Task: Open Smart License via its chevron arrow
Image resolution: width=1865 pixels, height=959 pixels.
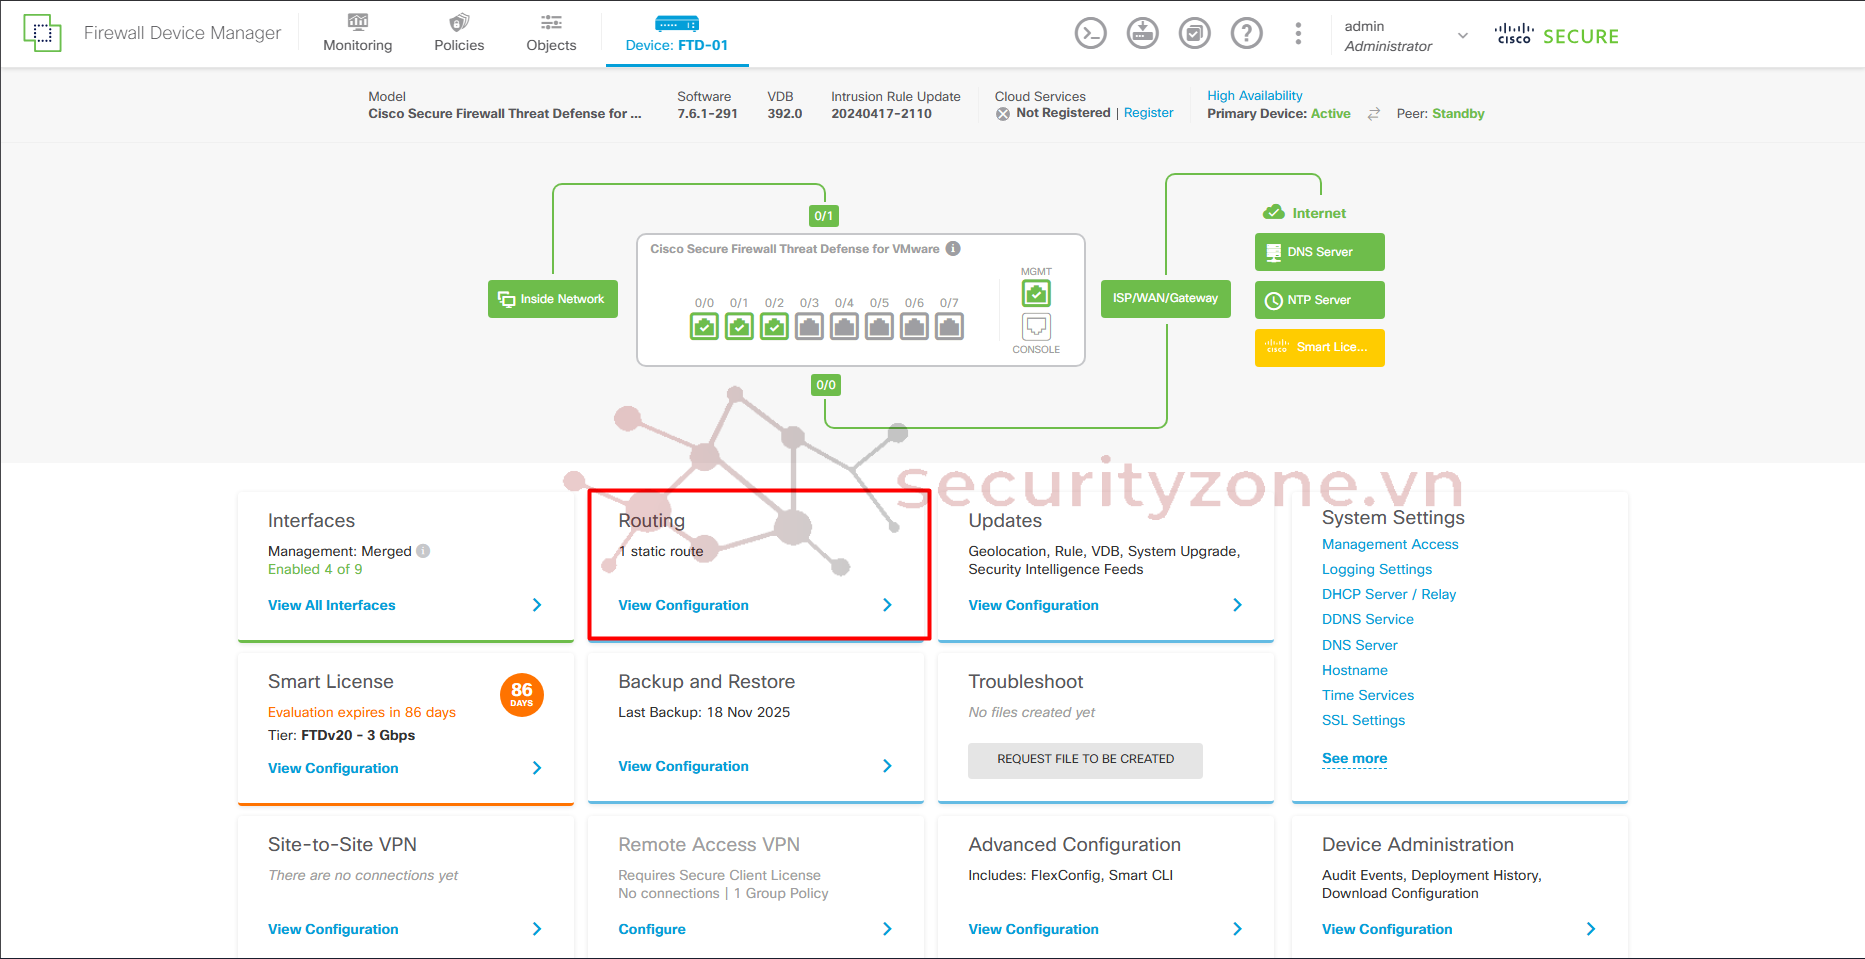Action: pos(537,768)
